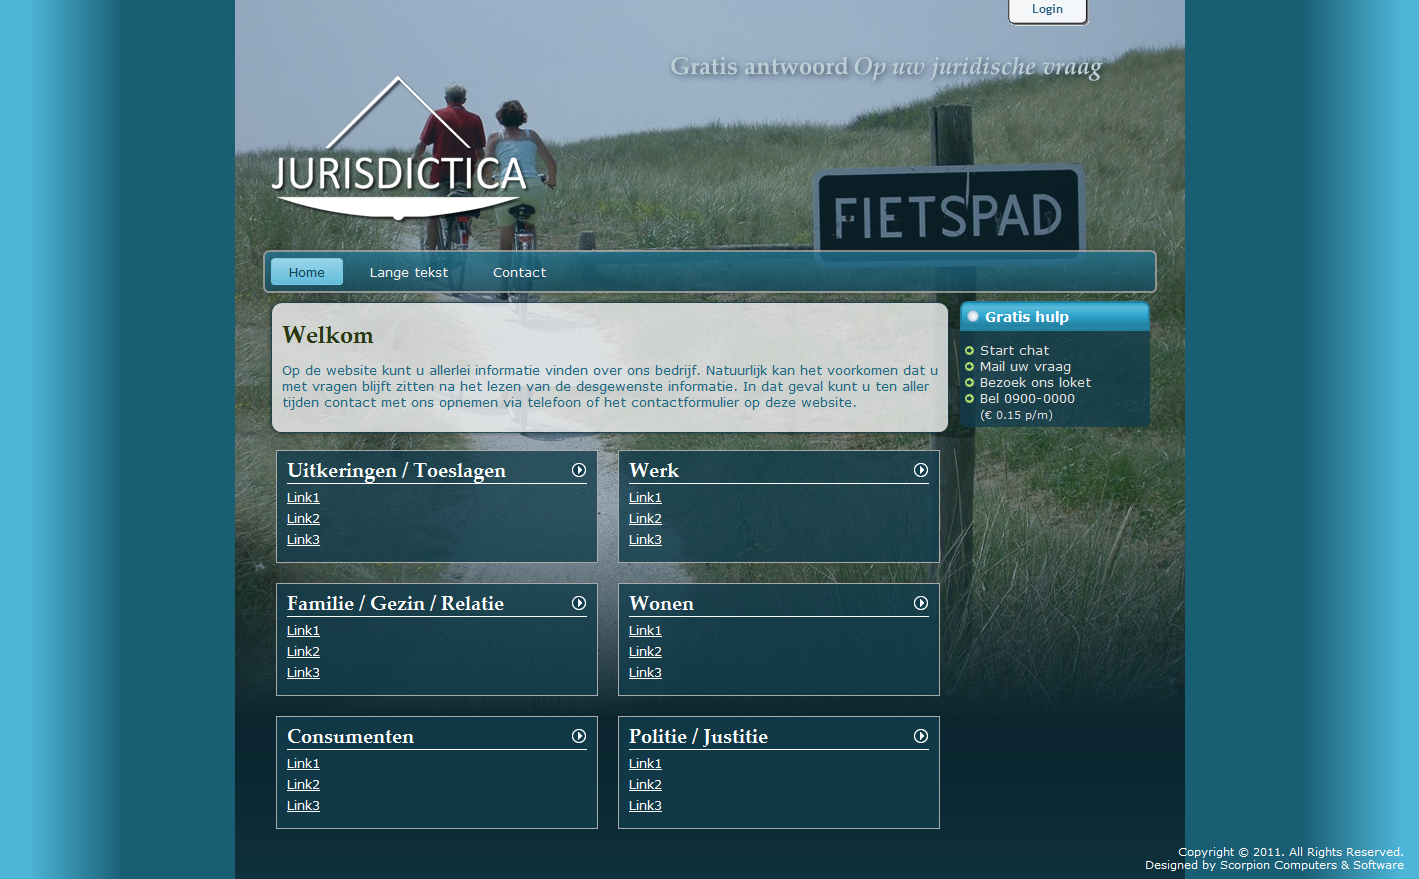The image size is (1419, 879).
Task: Open Link2 under Consumenten
Action: [303, 785]
